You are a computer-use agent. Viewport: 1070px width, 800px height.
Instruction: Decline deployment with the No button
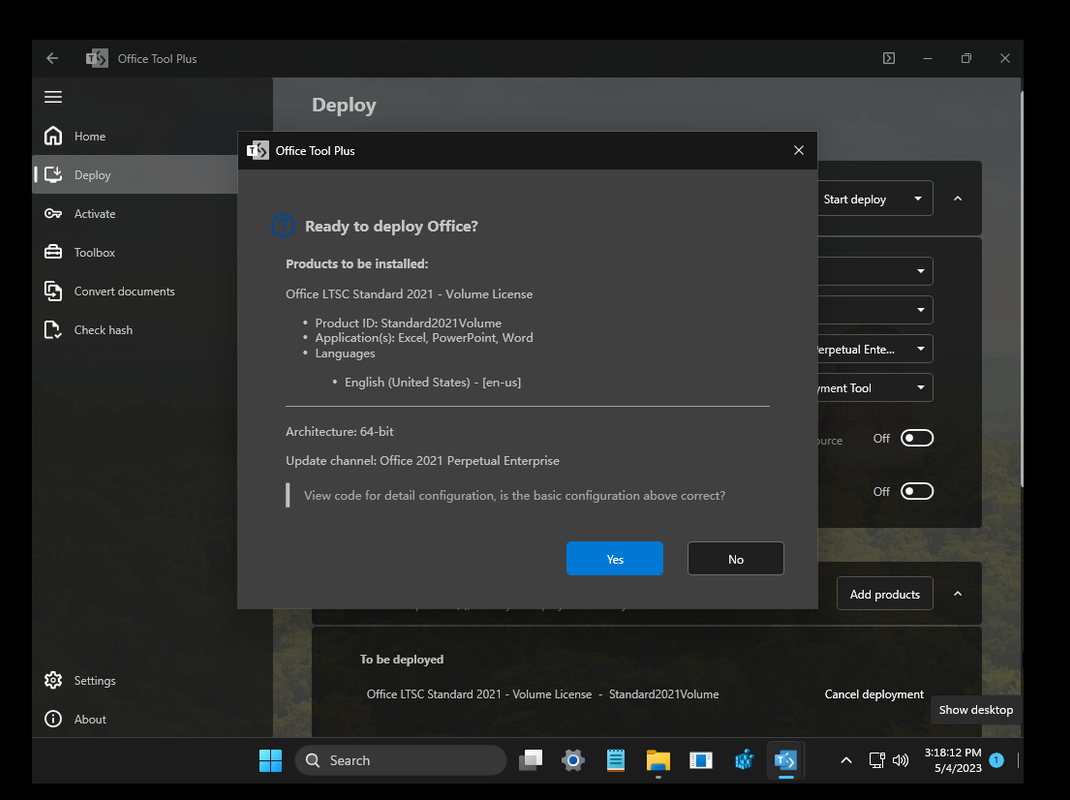click(736, 558)
